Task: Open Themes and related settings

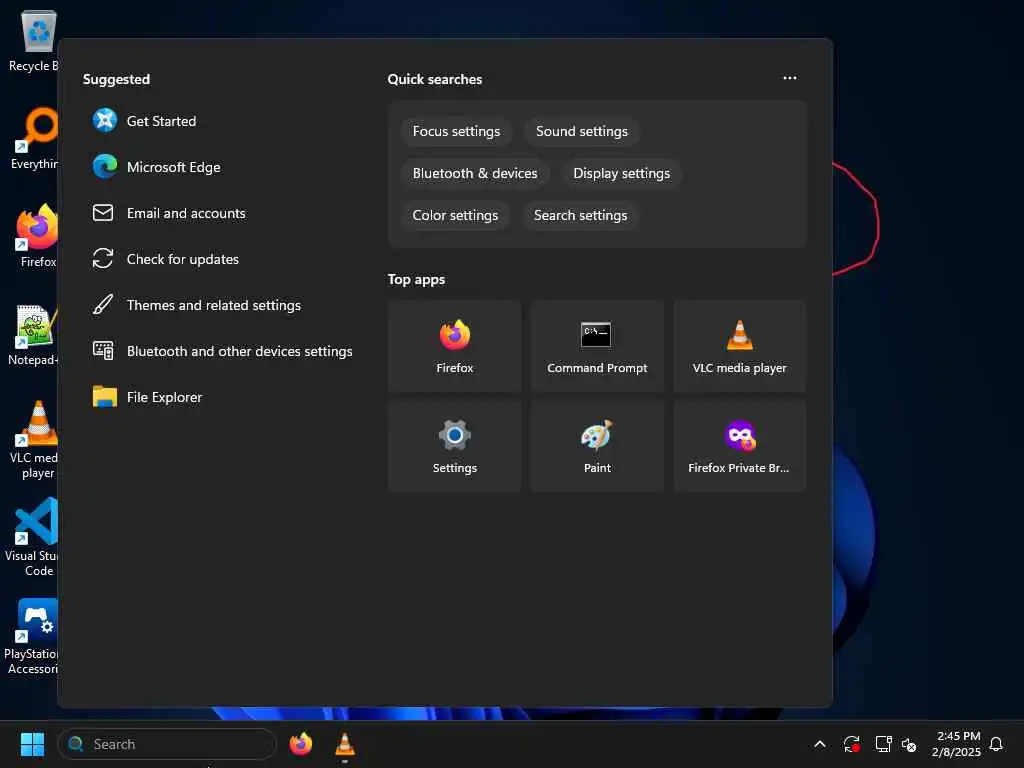Action: 197,305
